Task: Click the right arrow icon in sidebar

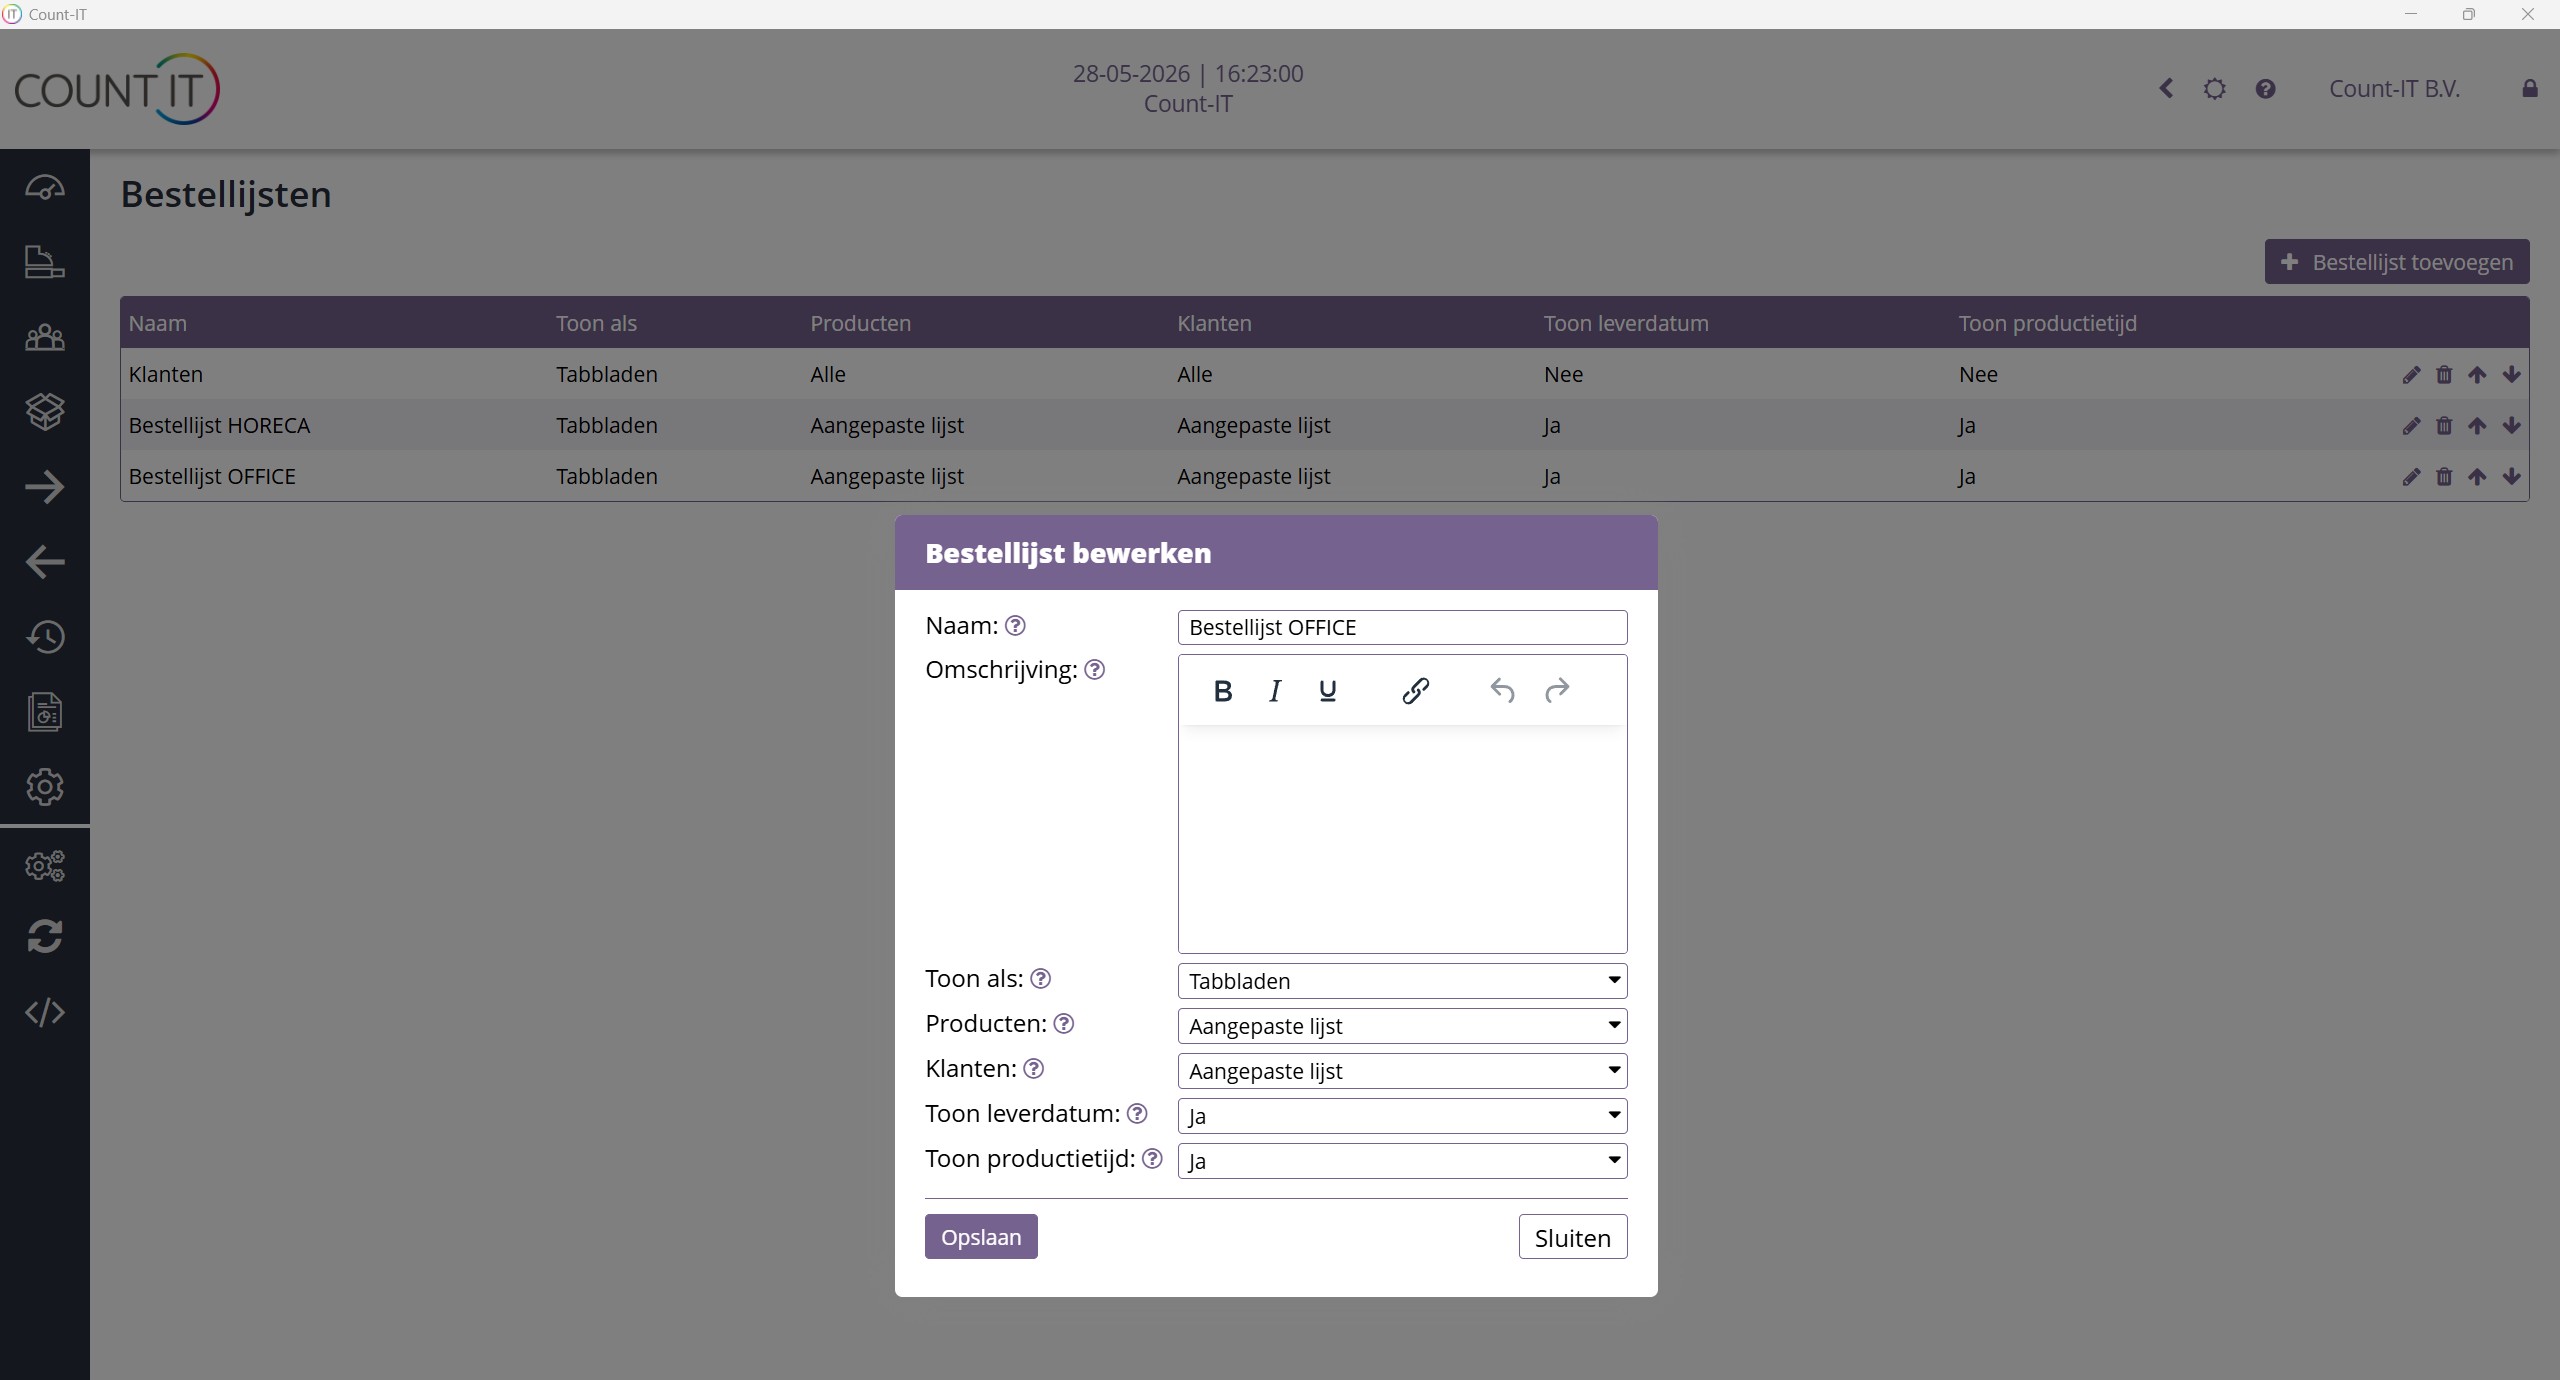Action: tap(45, 487)
